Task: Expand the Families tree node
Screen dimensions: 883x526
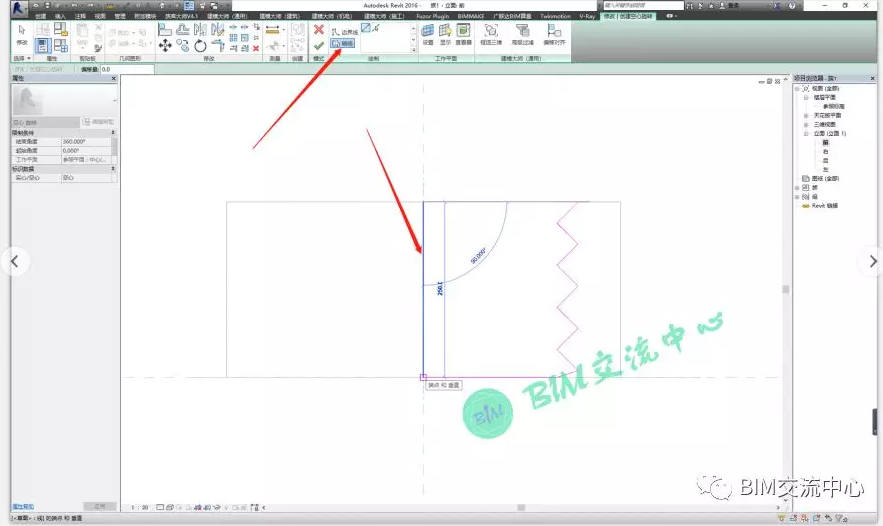Action: 797,188
